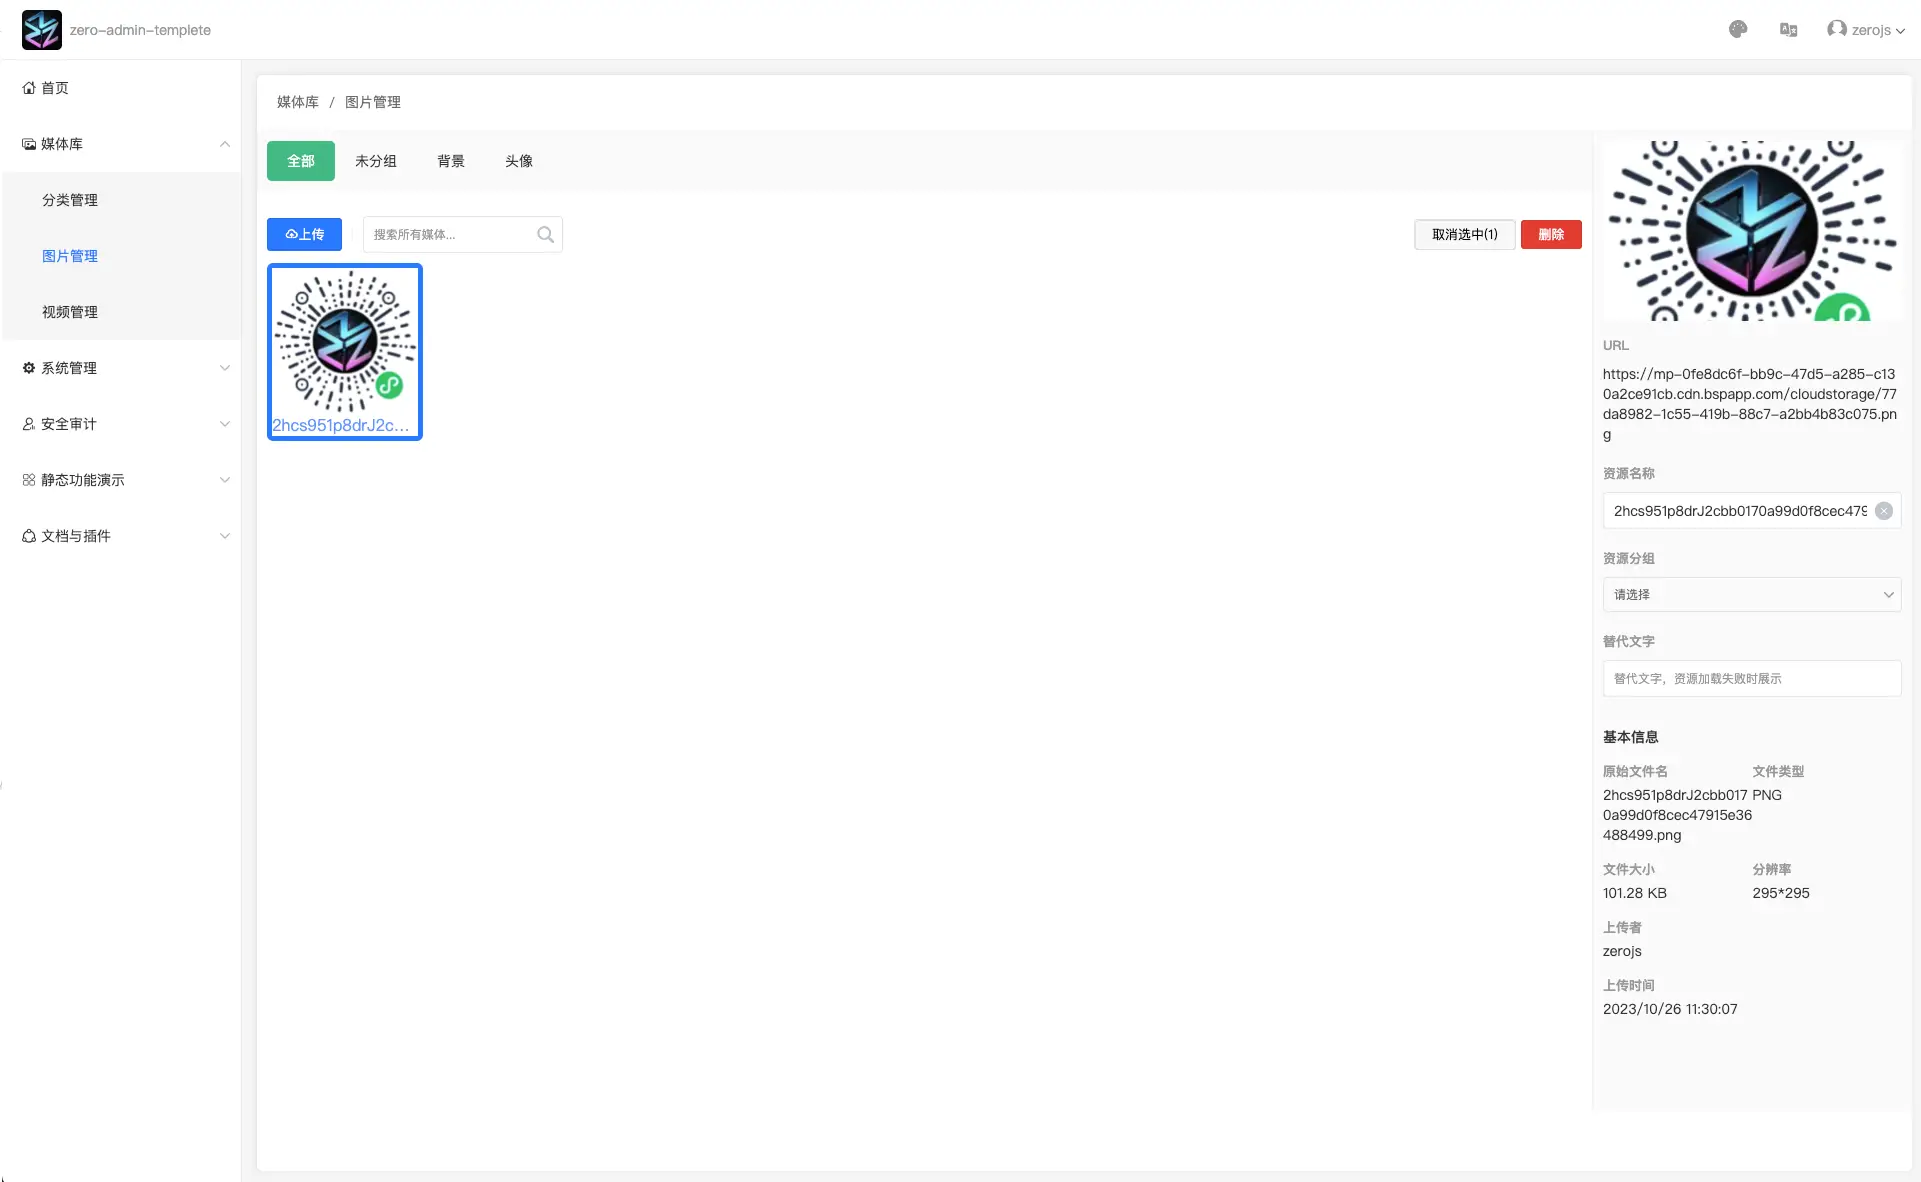Screen dimensions: 1921x1182
Task: Go to 首页 in the sidebar
Action: [120, 88]
